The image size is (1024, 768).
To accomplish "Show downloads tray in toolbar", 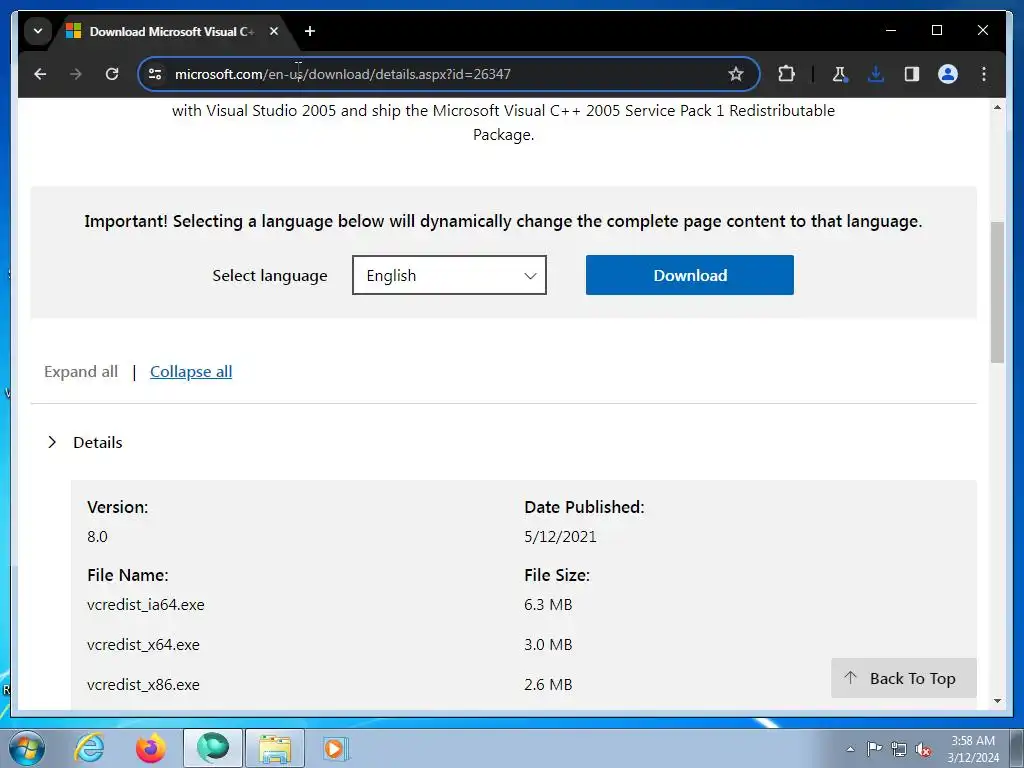I will pos(876,74).
